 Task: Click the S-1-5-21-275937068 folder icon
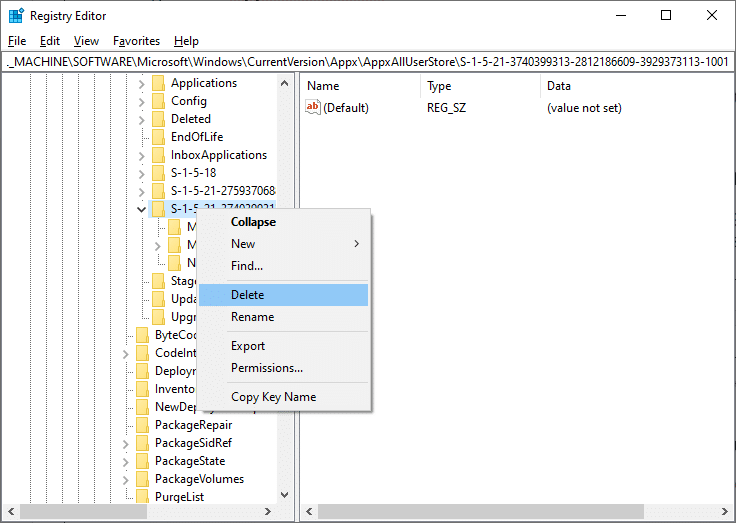[159, 191]
